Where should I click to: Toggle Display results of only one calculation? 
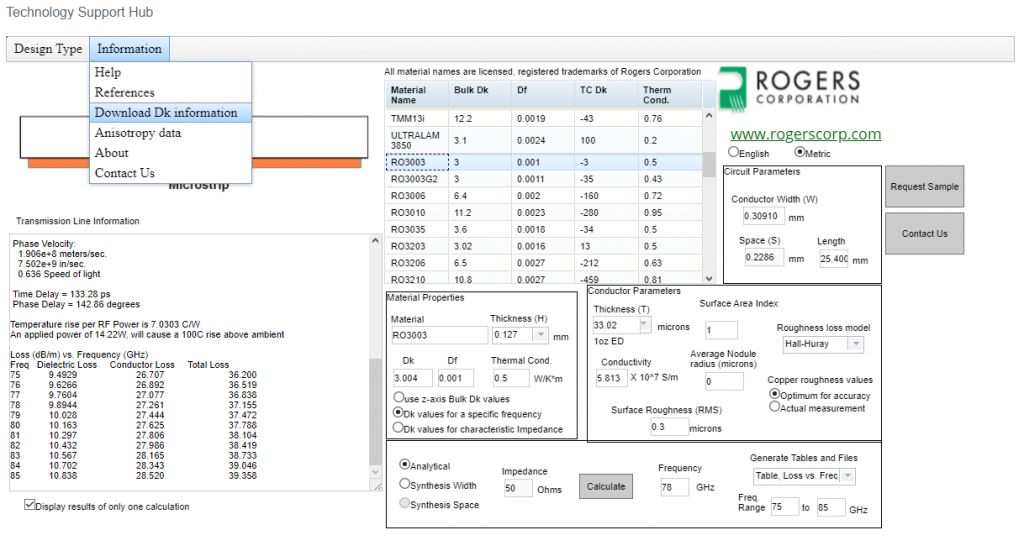click(29, 505)
